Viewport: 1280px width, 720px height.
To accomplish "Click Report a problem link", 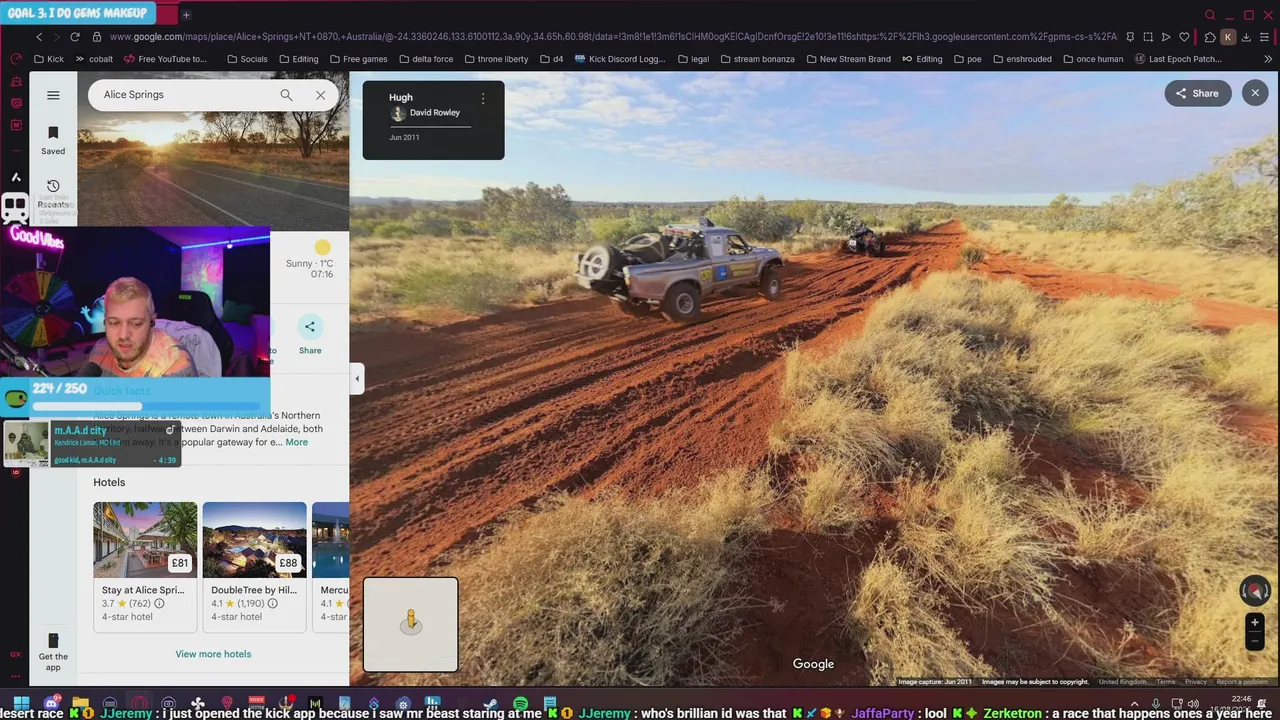I will (x=1242, y=682).
